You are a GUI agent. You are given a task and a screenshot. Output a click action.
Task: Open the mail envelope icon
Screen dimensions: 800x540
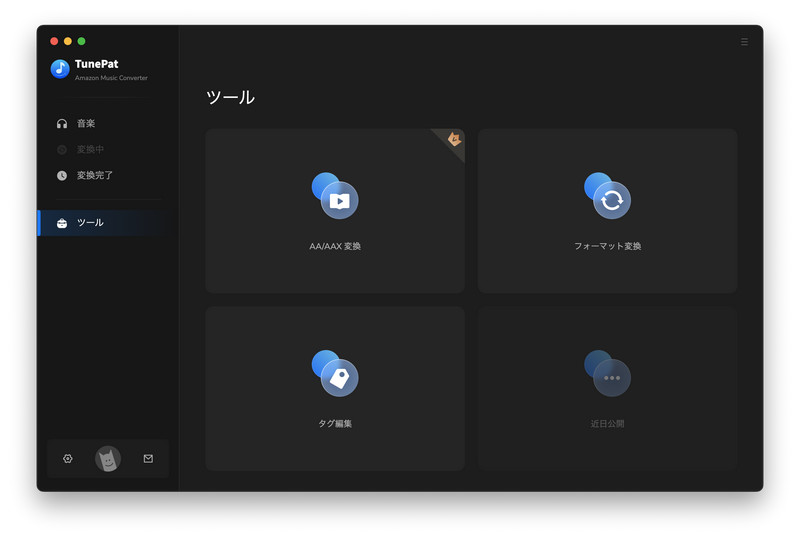point(148,459)
